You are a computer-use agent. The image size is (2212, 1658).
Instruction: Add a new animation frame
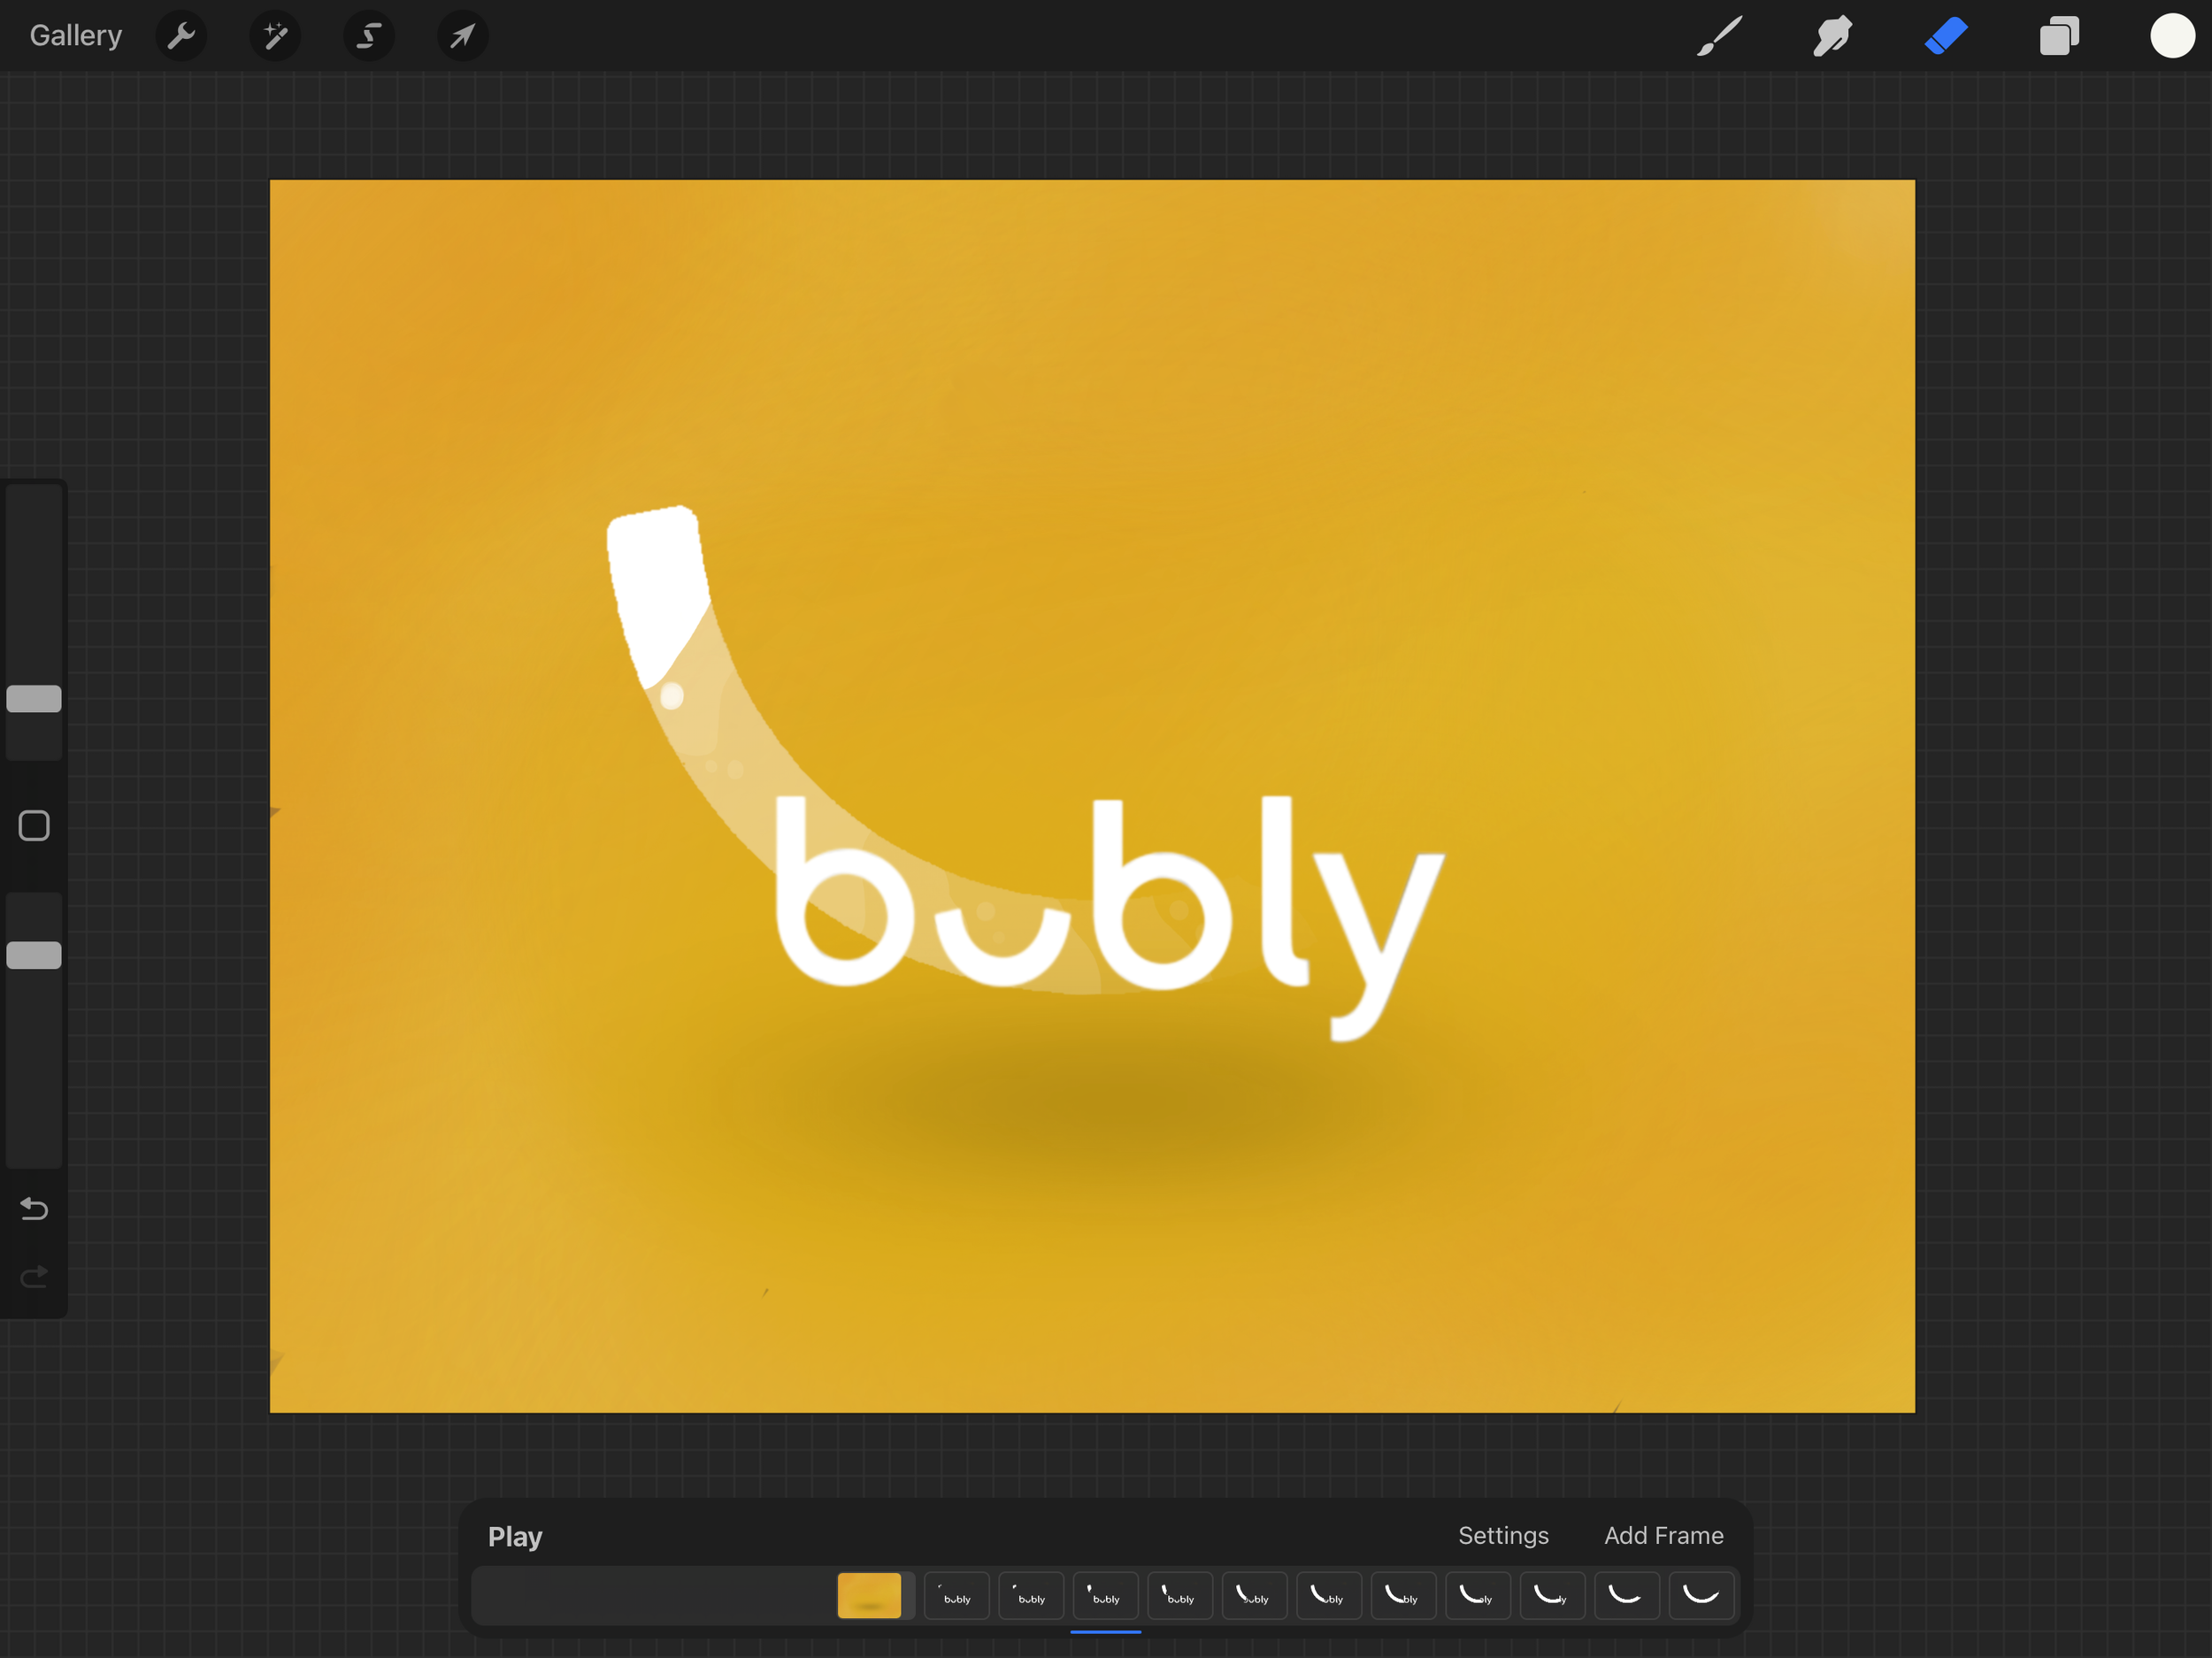coord(1663,1536)
